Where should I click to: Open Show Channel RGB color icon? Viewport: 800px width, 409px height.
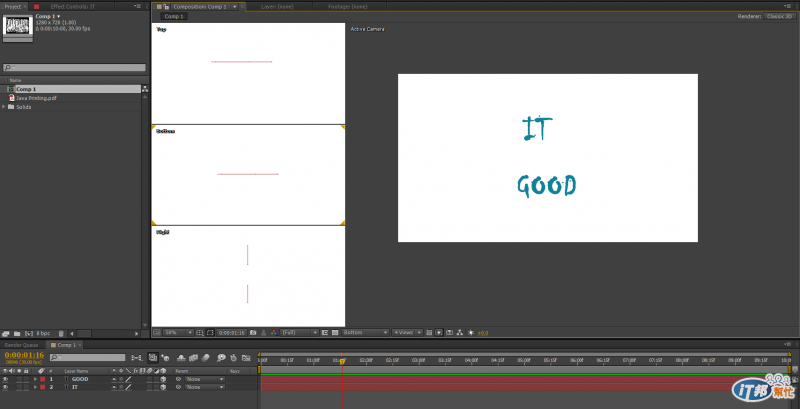[x=274, y=333]
